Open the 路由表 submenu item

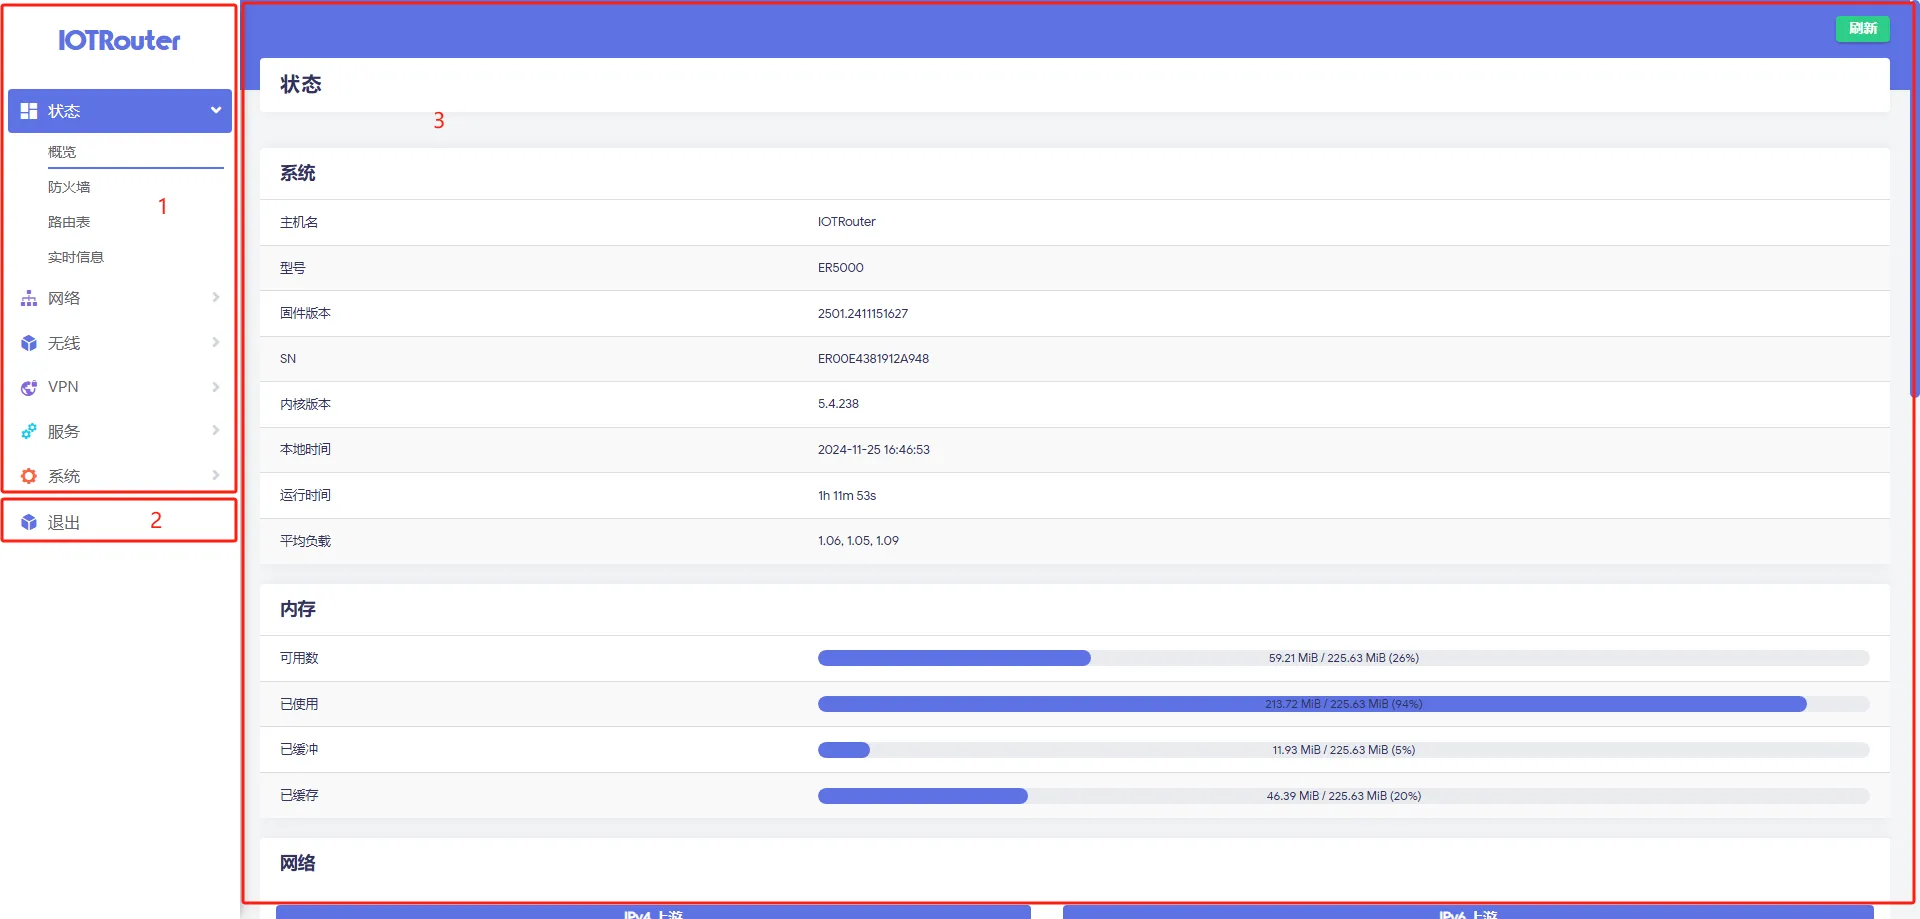click(x=69, y=222)
